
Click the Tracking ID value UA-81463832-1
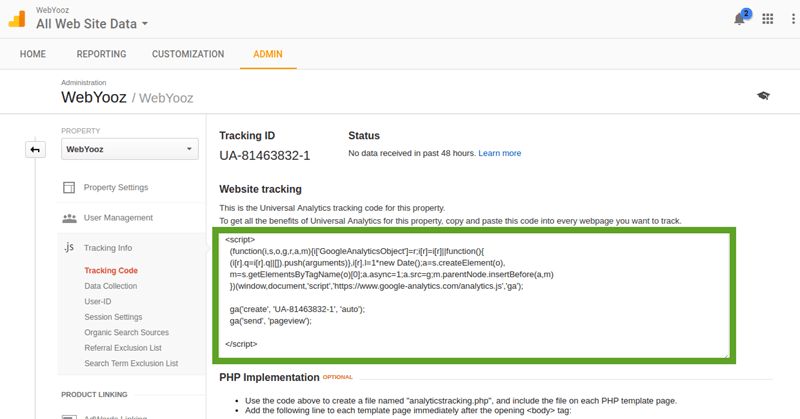[x=264, y=155]
